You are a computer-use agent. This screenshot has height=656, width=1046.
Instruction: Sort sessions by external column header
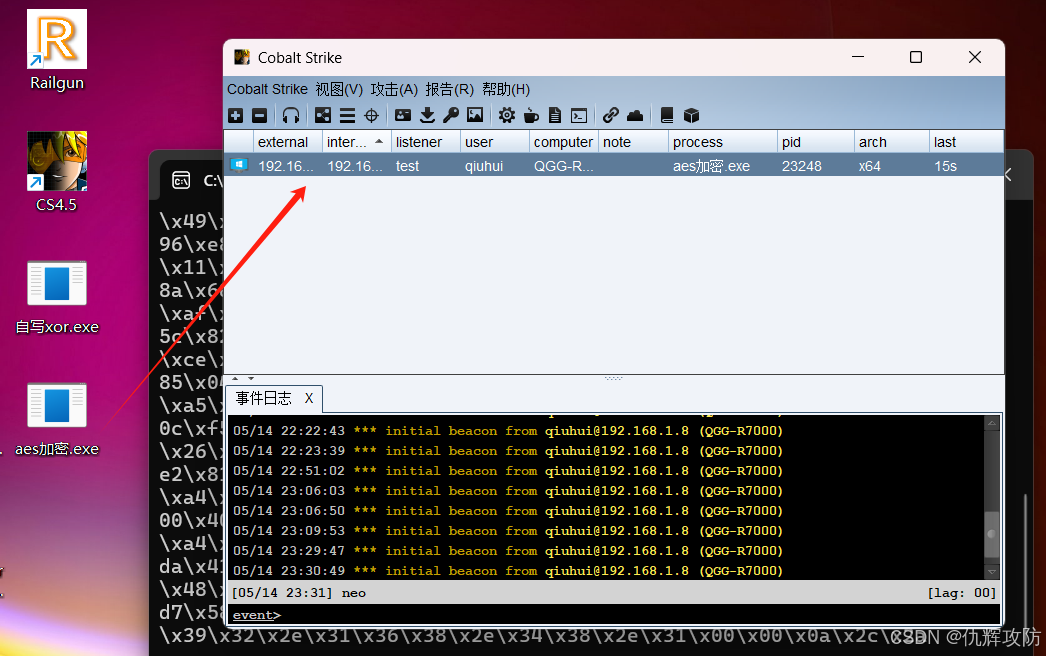click(288, 142)
